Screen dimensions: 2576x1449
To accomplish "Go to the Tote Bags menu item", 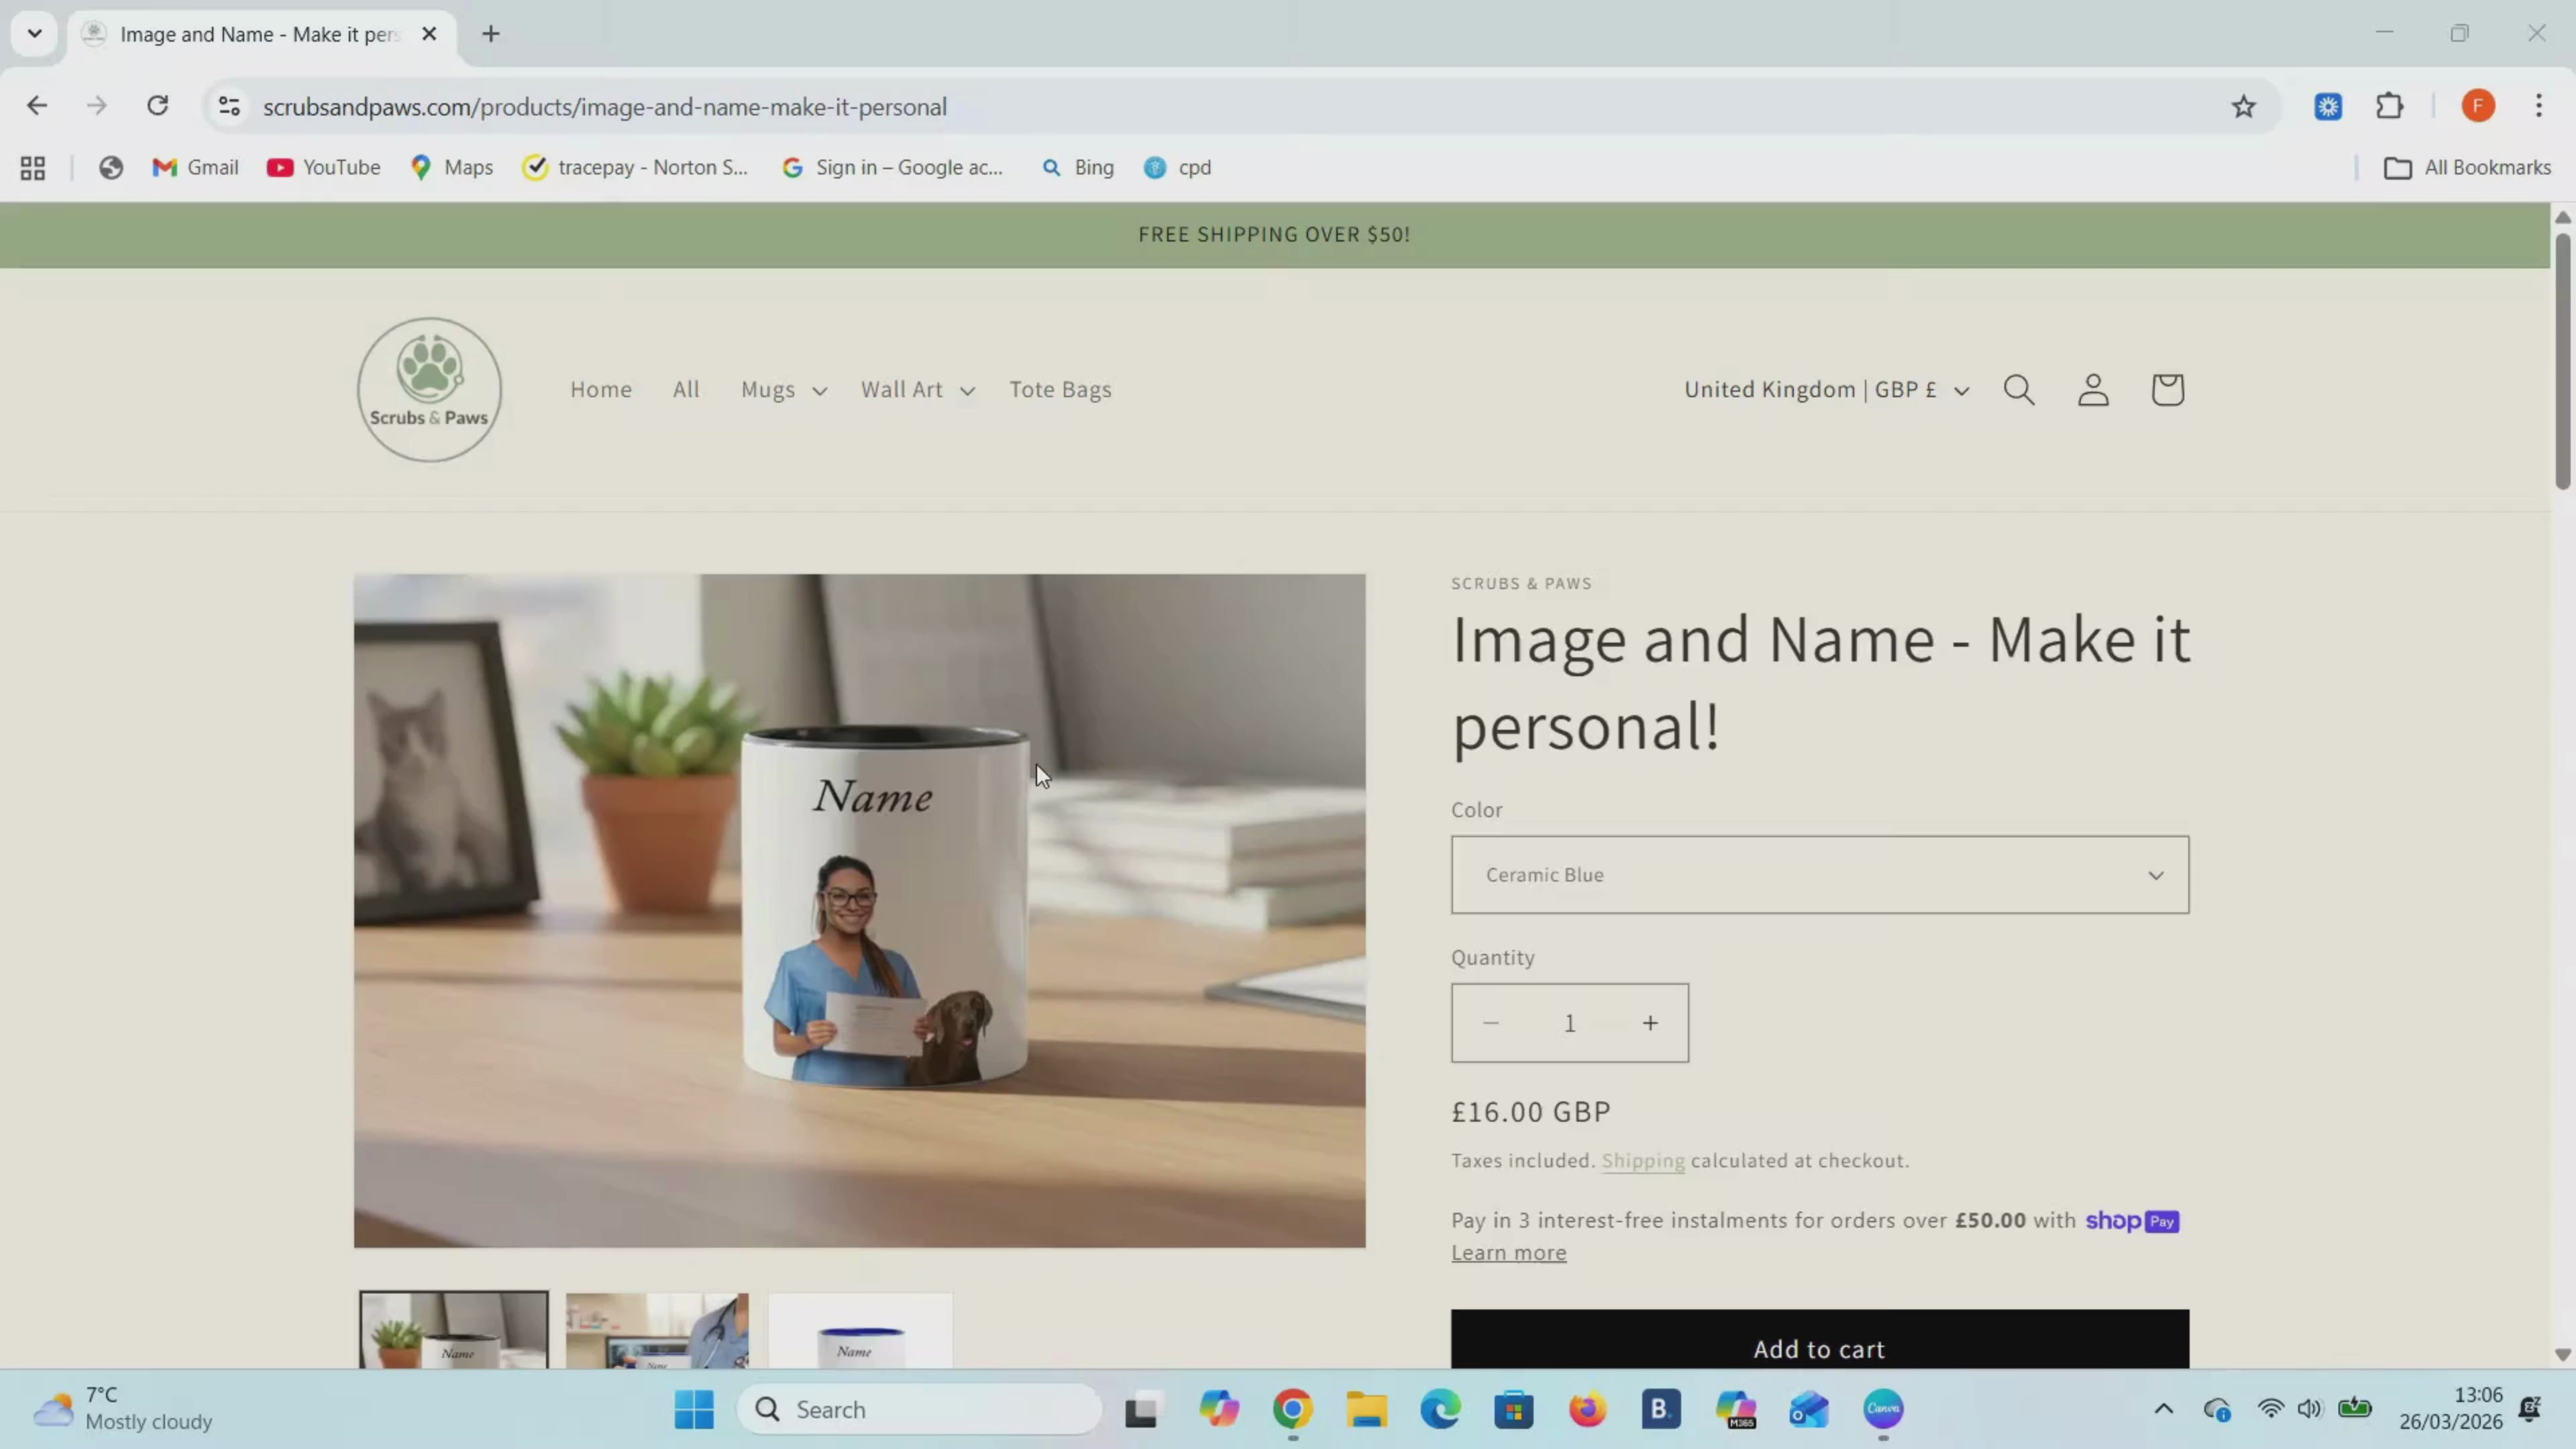I will tap(1060, 389).
